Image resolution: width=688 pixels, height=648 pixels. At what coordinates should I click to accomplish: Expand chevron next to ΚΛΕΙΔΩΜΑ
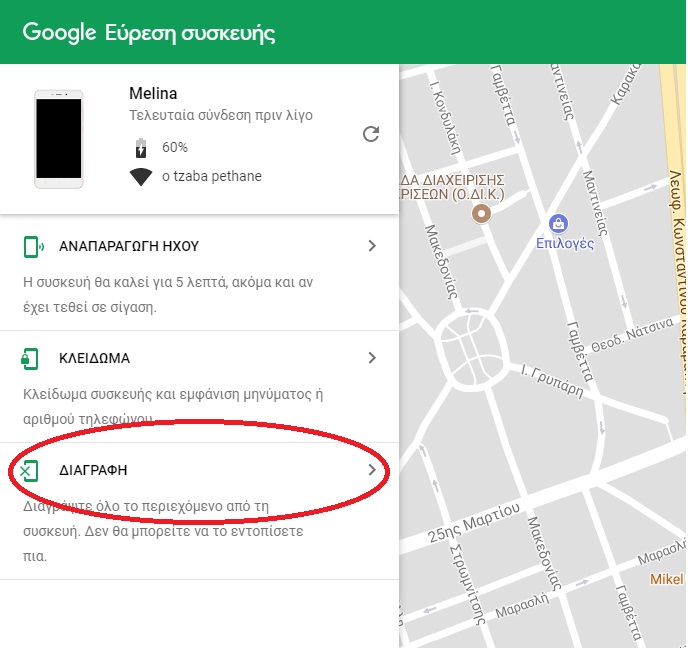point(372,358)
